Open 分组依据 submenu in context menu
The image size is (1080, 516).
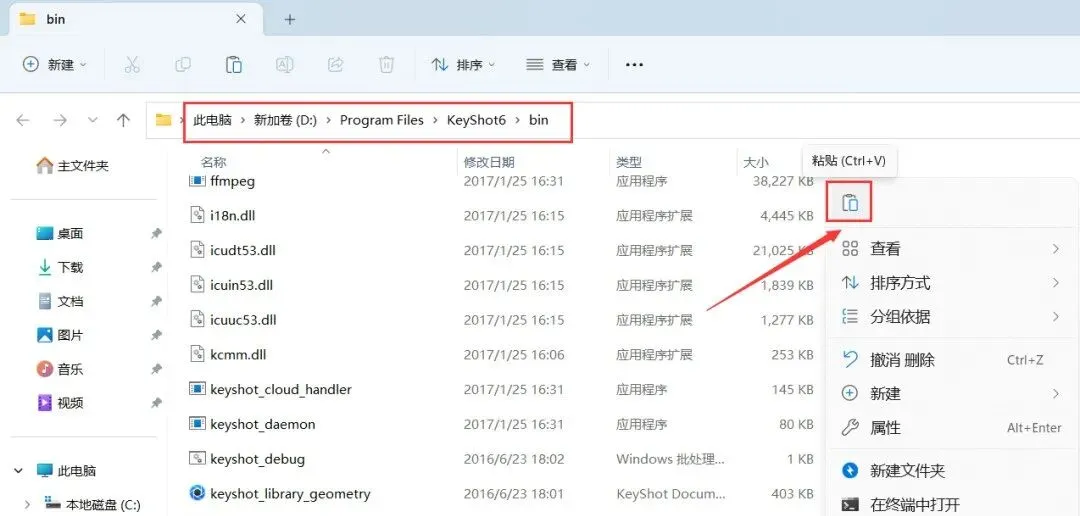tap(952, 317)
